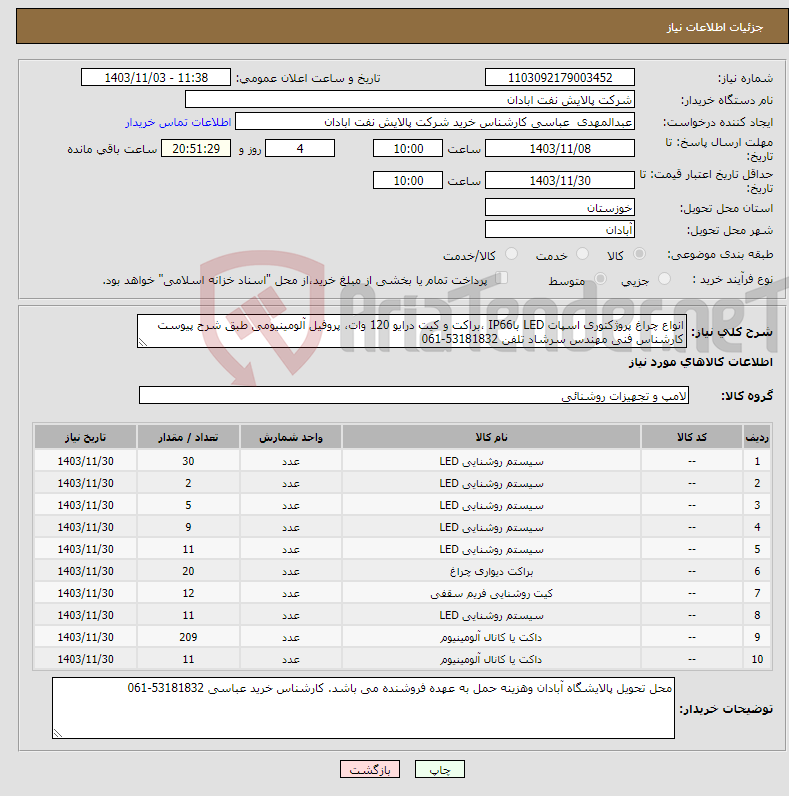Toggle the اسناد خزانه اسلامی payment checkbox
The image size is (789, 796).
tap(502, 278)
